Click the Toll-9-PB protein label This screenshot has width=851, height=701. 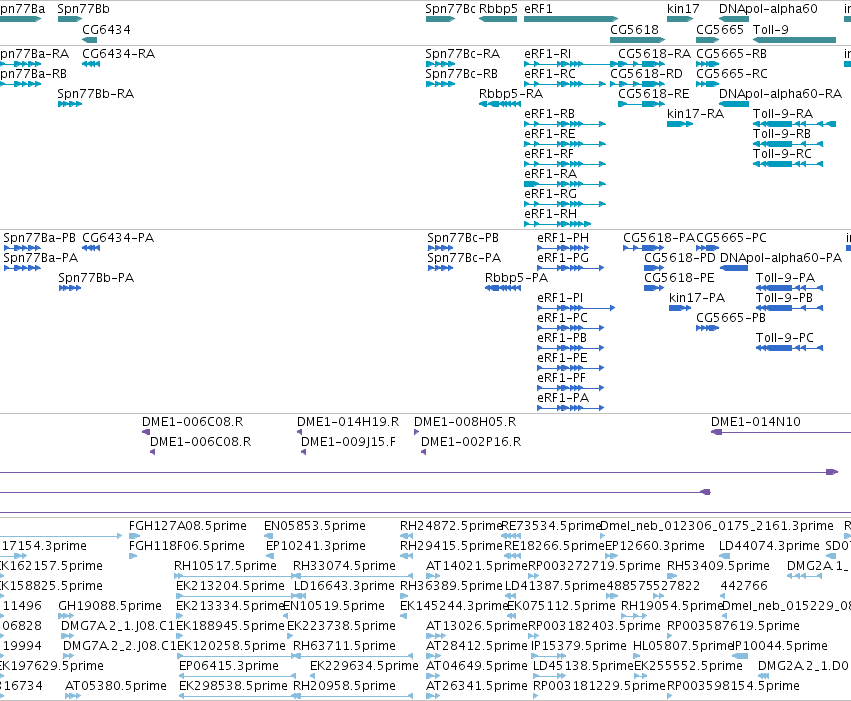click(x=784, y=298)
